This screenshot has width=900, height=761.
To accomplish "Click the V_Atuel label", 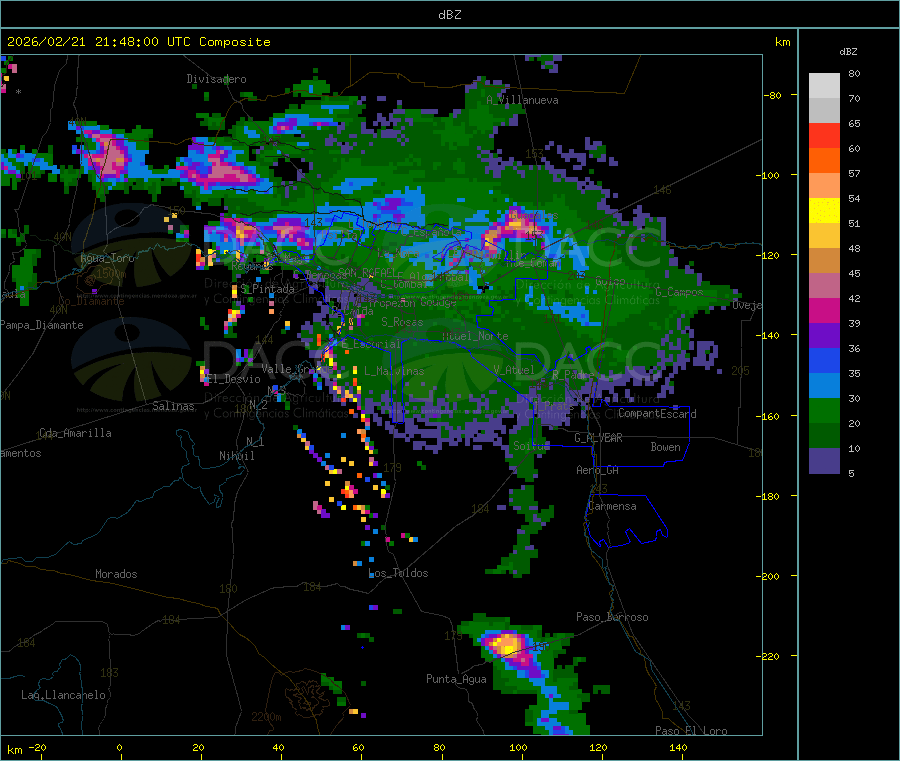I will (514, 370).
